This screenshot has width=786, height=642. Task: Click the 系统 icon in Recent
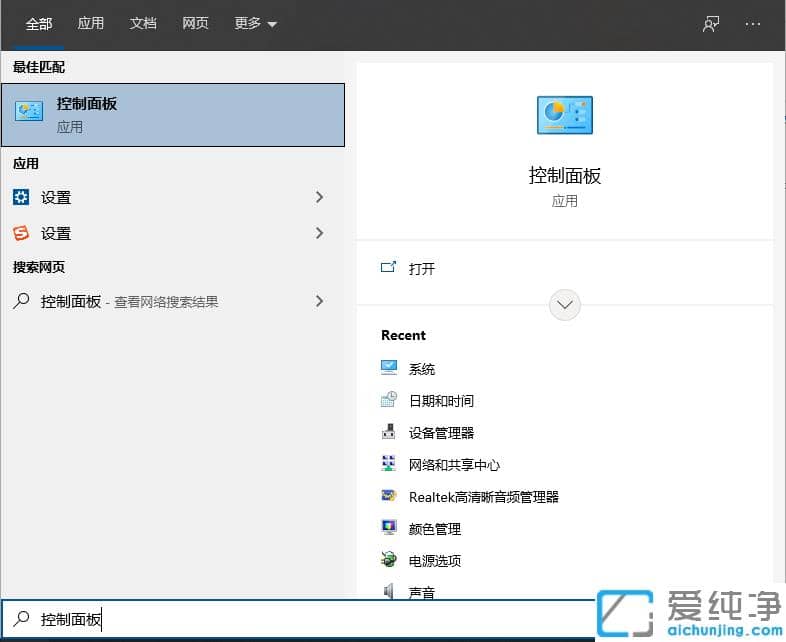pos(389,368)
